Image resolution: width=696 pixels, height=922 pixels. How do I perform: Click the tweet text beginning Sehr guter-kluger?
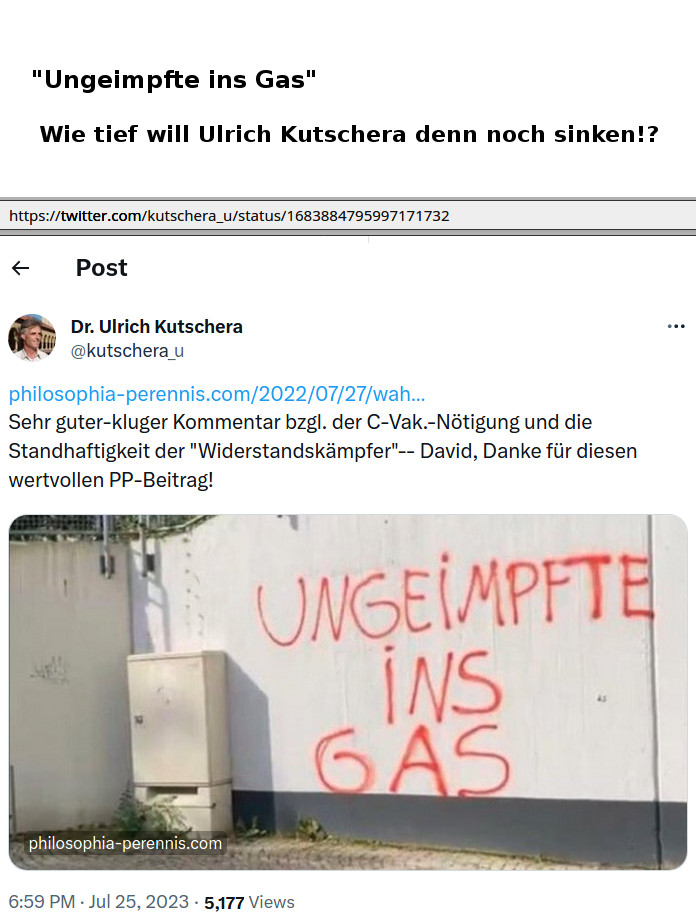(323, 451)
